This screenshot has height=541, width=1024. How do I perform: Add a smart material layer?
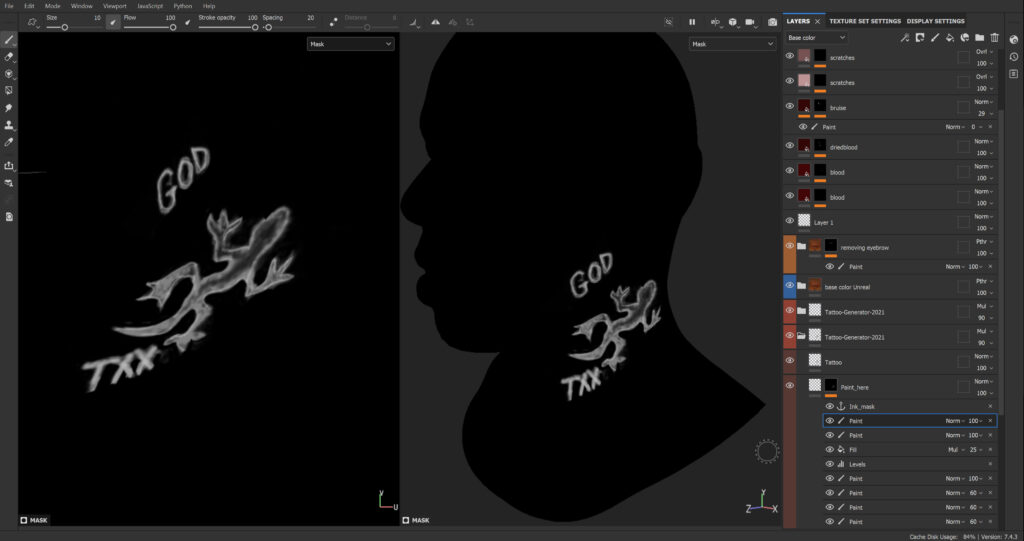click(965, 38)
